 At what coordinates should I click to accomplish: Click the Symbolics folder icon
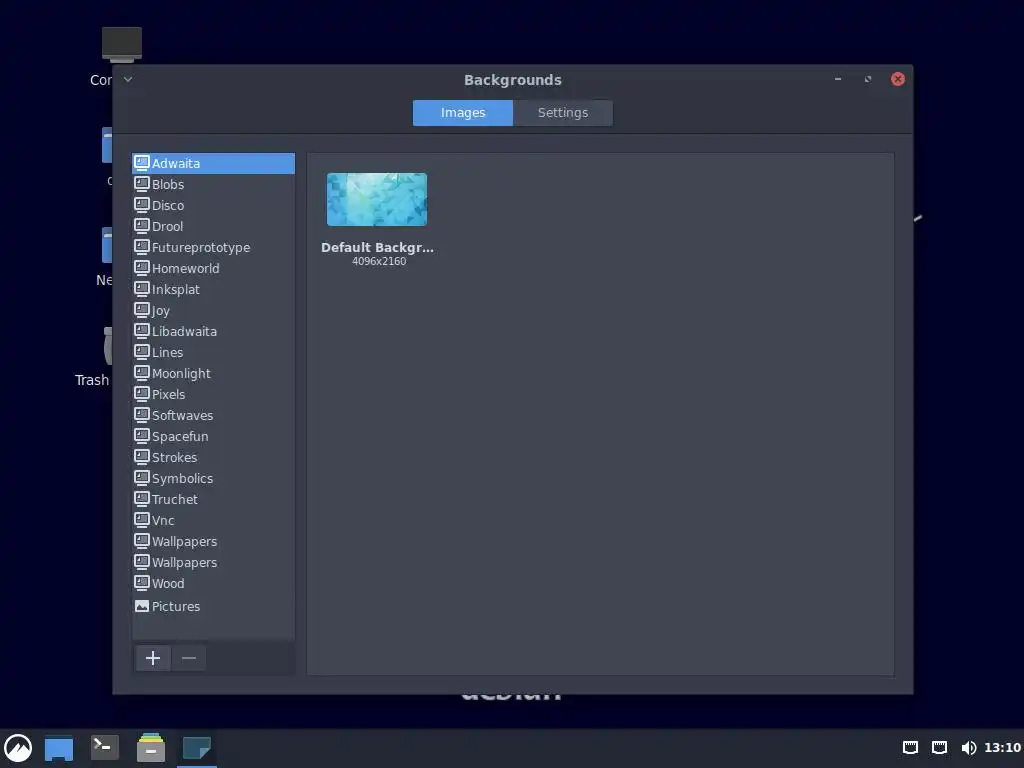[142, 477]
